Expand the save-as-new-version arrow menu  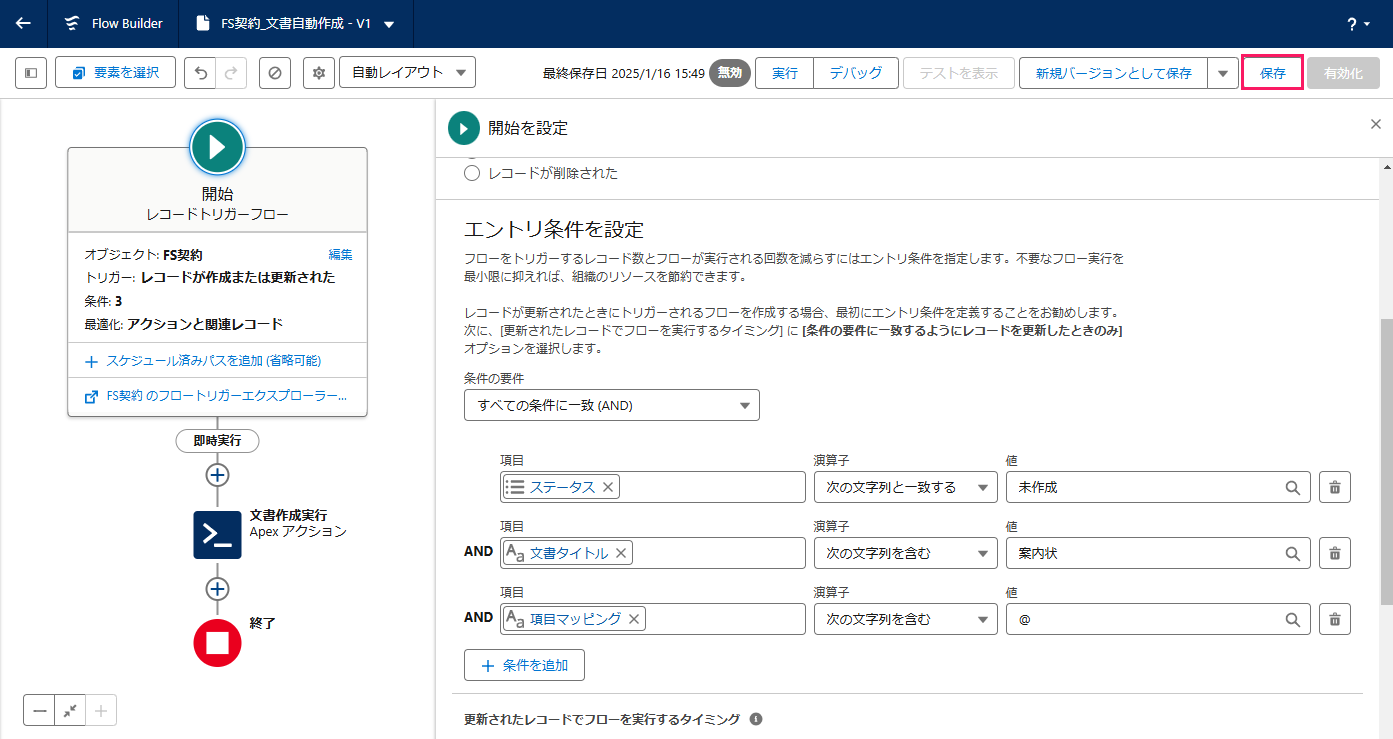[x=1223, y=73]
